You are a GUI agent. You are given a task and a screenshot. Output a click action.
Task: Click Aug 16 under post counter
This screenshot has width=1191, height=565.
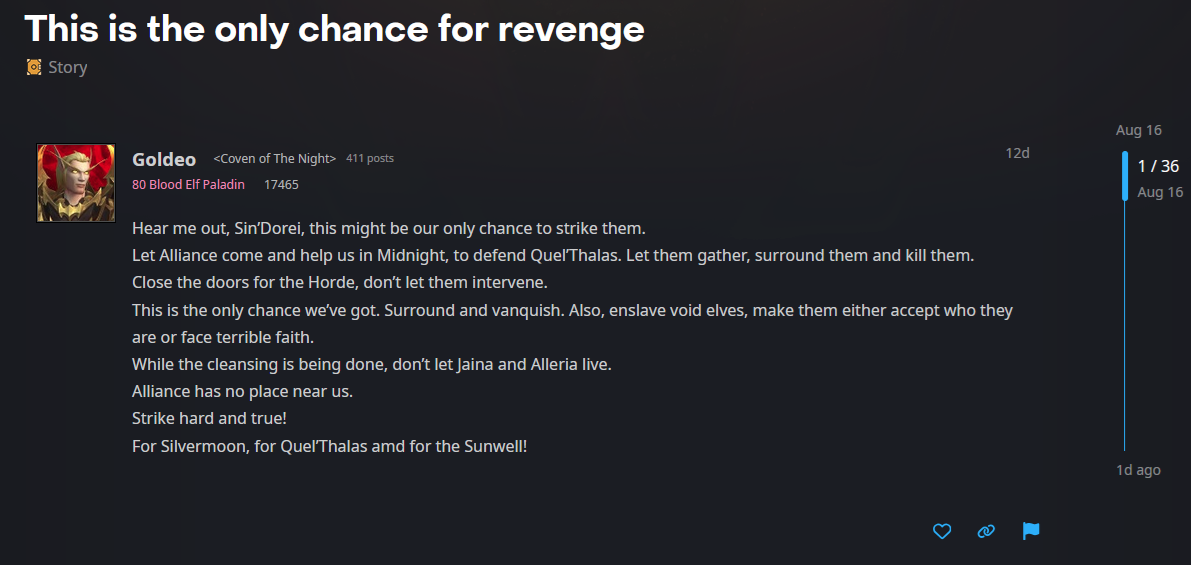pyautogui.click(x=1160, y=192)
